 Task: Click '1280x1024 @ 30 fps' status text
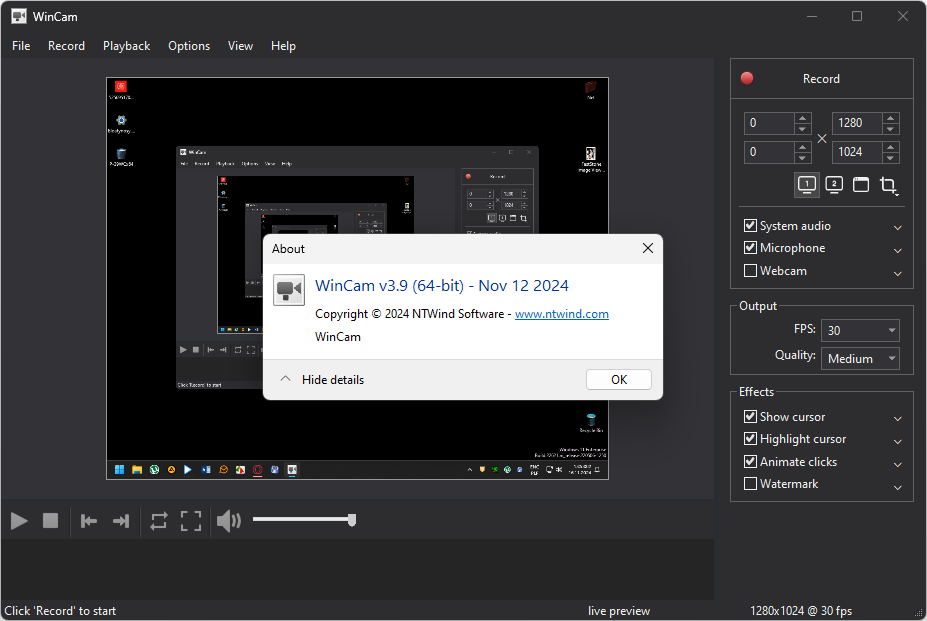[x=801, y=611]
